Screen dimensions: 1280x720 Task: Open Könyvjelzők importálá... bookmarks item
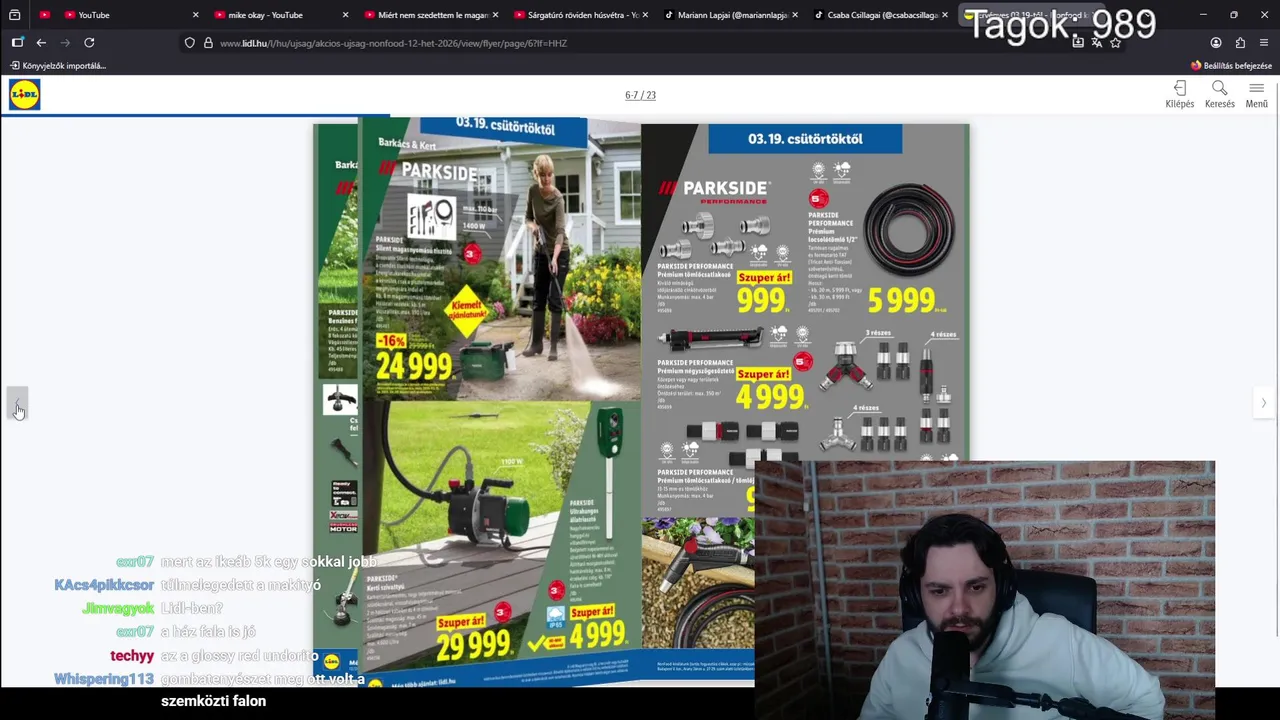coord(58,66)
